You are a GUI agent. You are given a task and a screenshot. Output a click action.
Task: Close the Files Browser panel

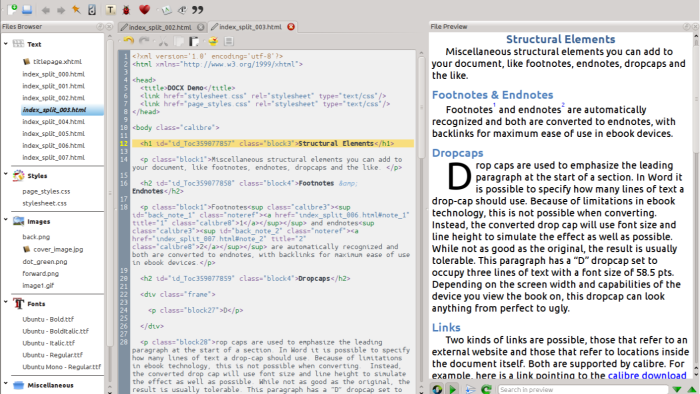(x=108, y=27)
